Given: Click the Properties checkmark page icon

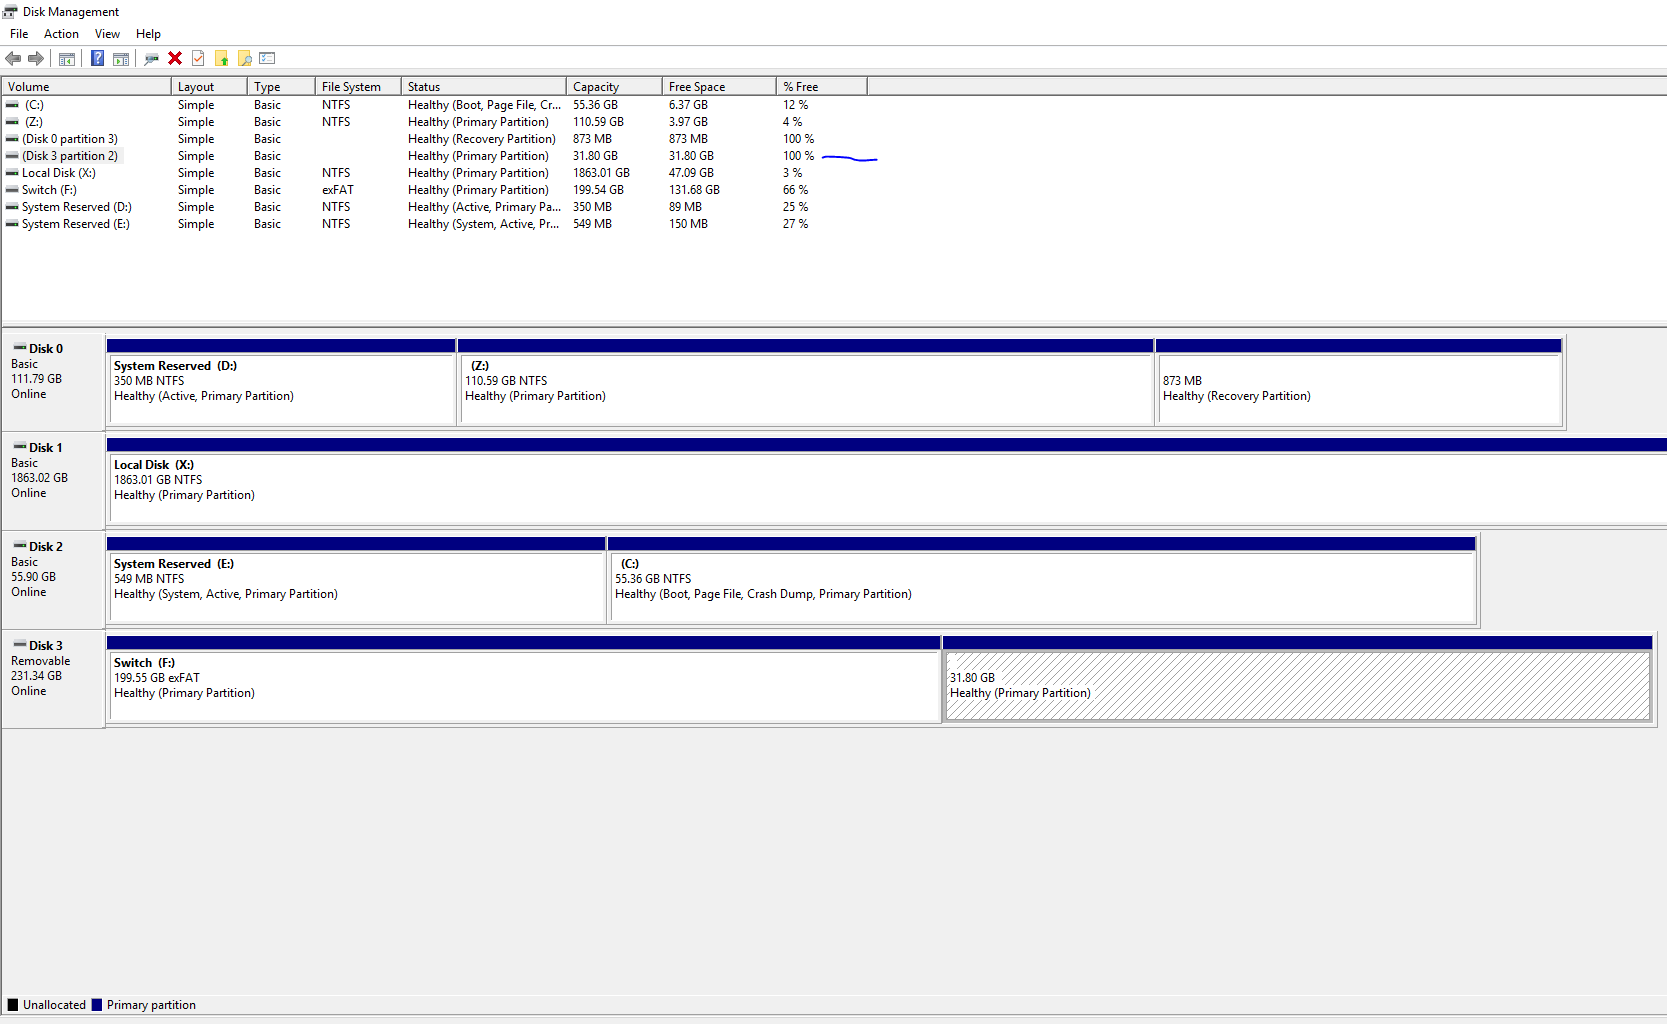Looking at the screenshot, I should coord(198,58).
